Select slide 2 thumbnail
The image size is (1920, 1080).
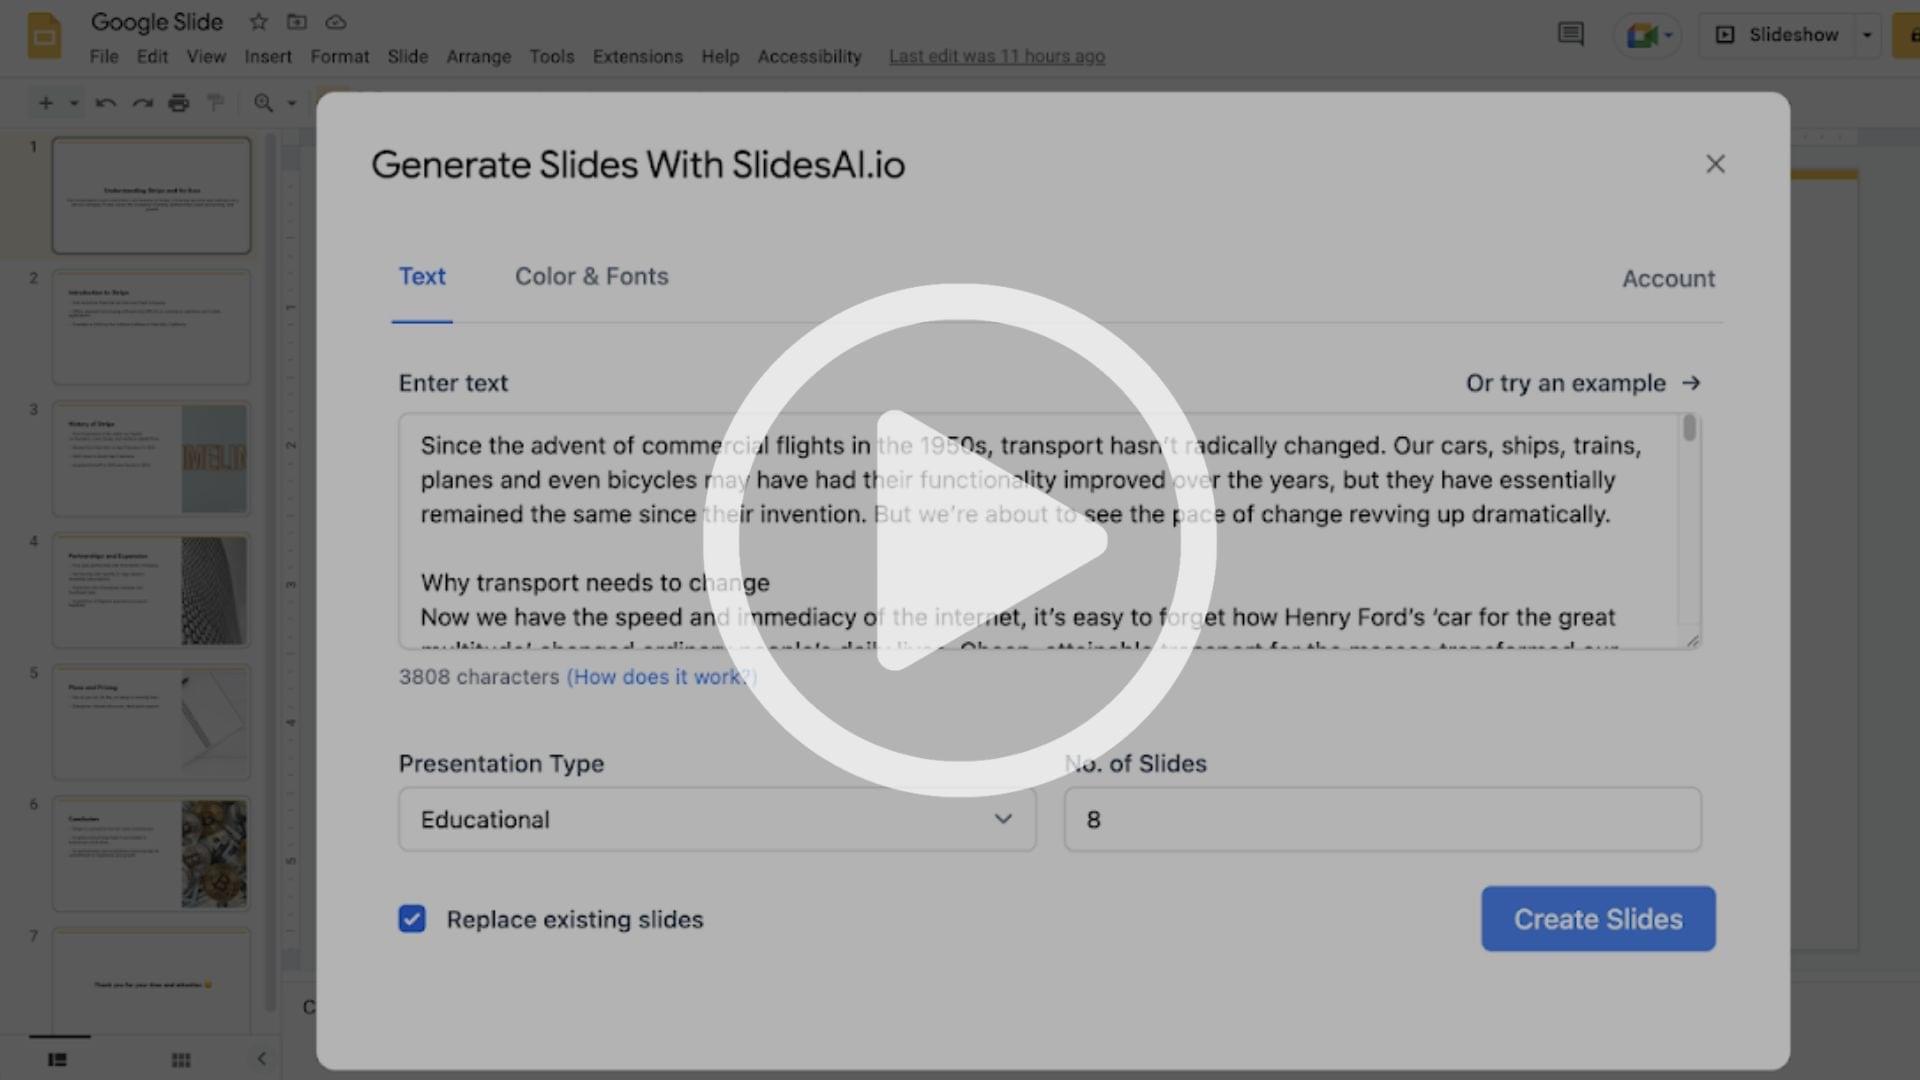click(x=151, y=327)
